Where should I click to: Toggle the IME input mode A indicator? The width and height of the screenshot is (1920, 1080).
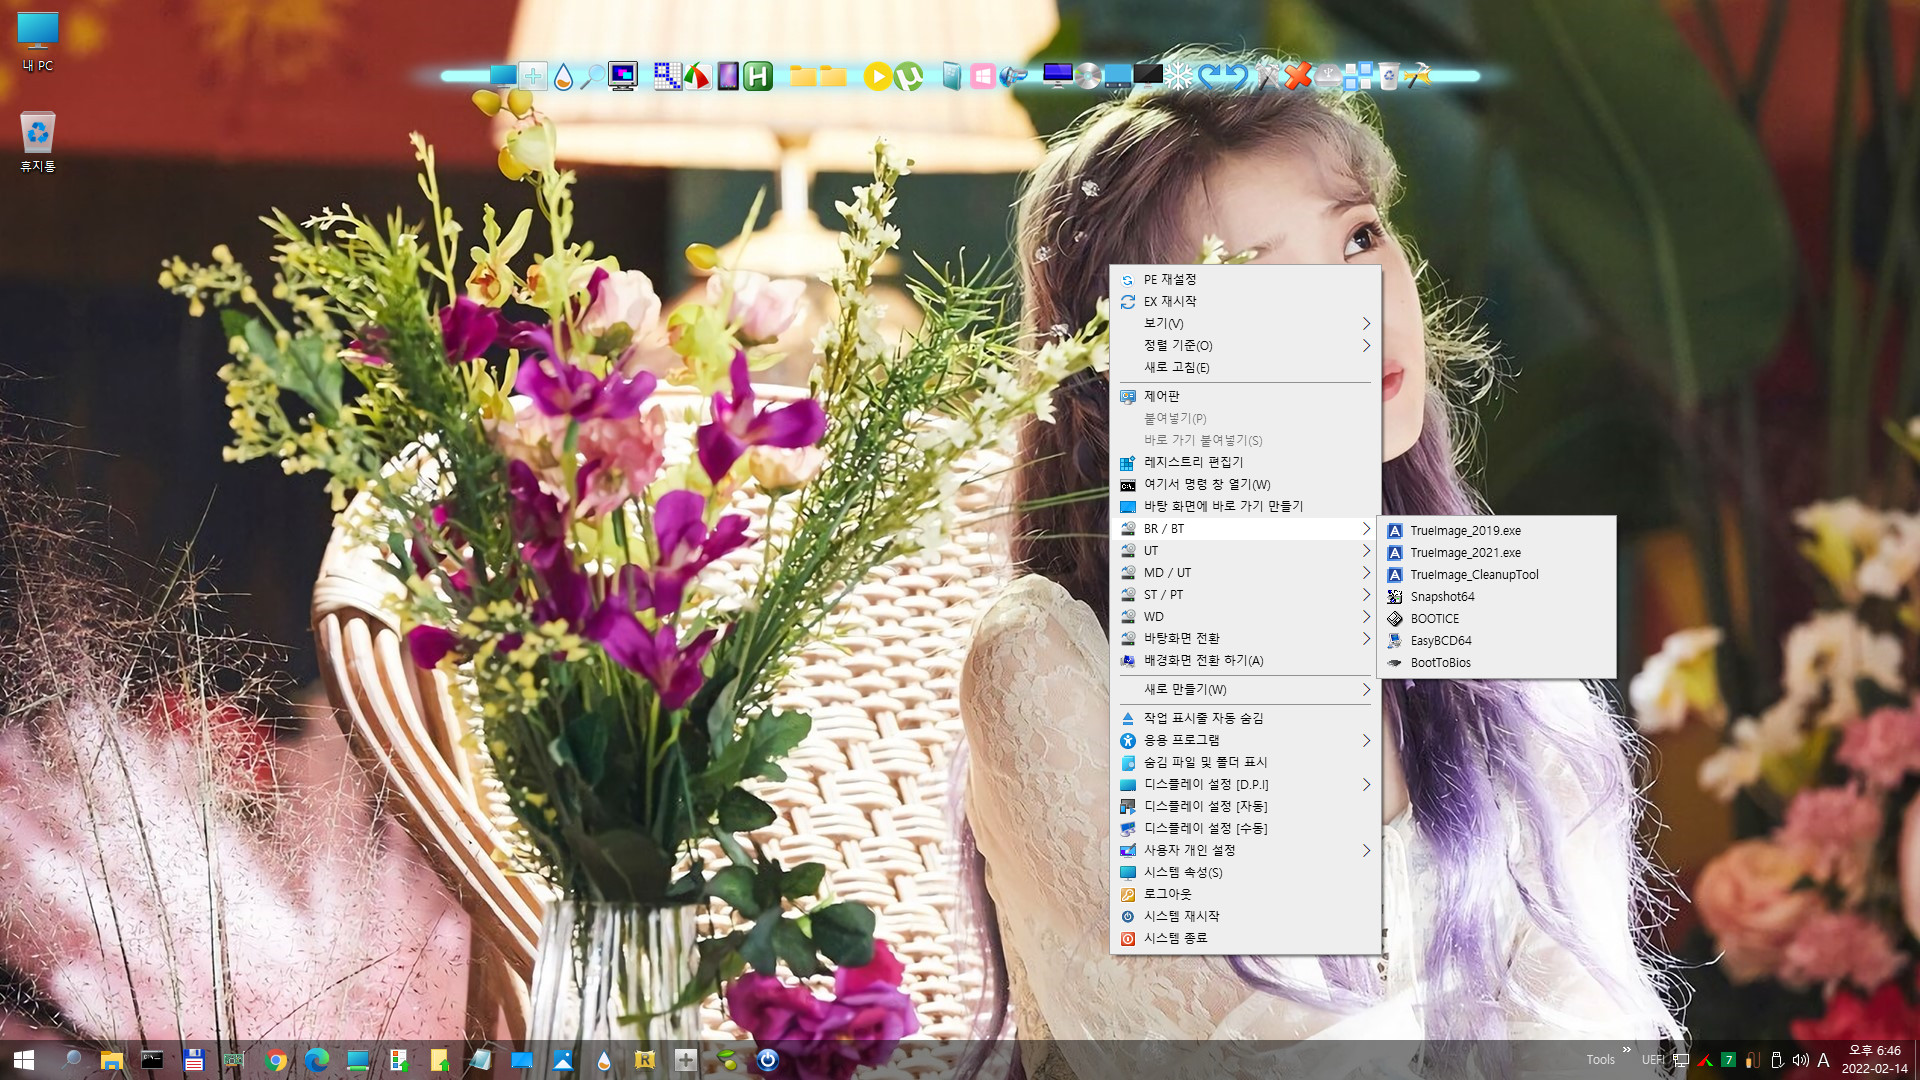coord(1823,1060)
